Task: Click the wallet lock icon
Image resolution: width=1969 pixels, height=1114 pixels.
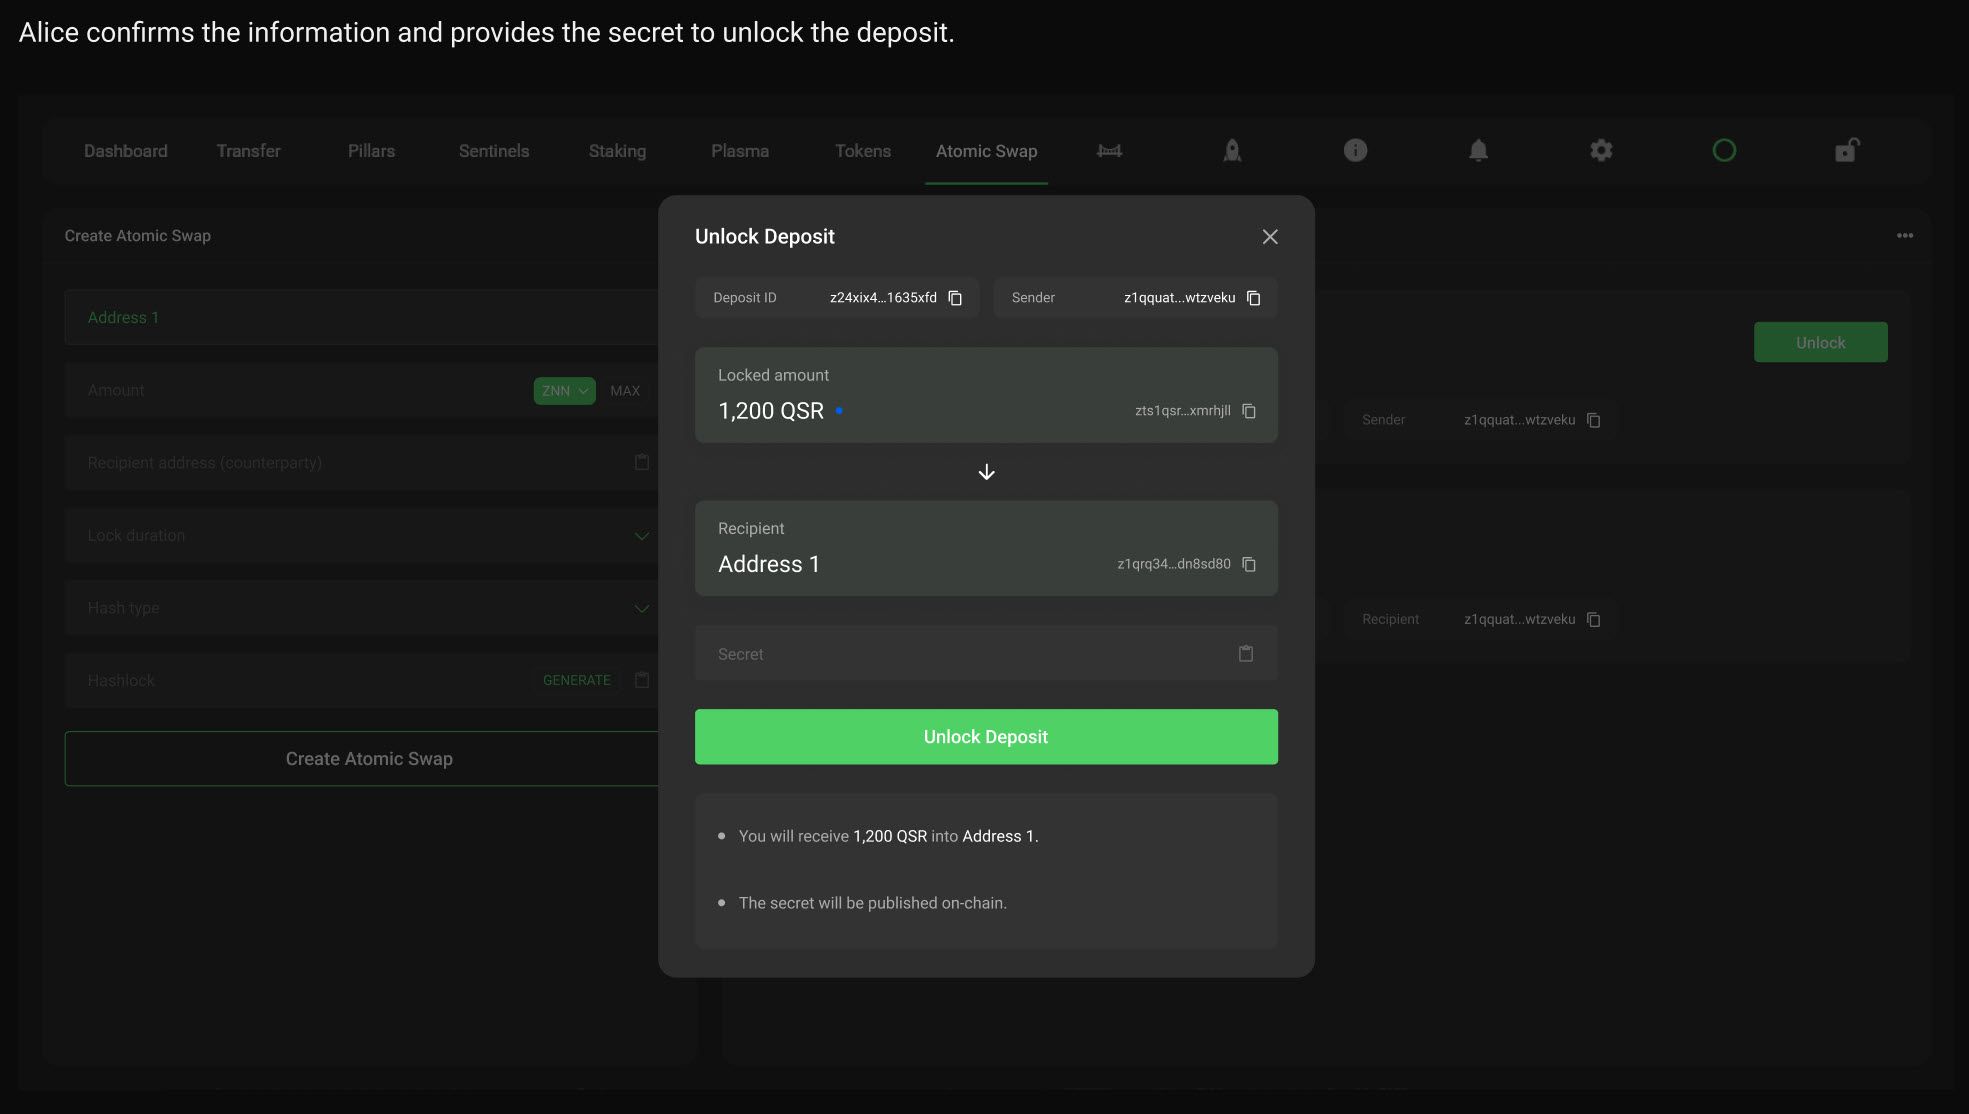Action: (1846, 151)
